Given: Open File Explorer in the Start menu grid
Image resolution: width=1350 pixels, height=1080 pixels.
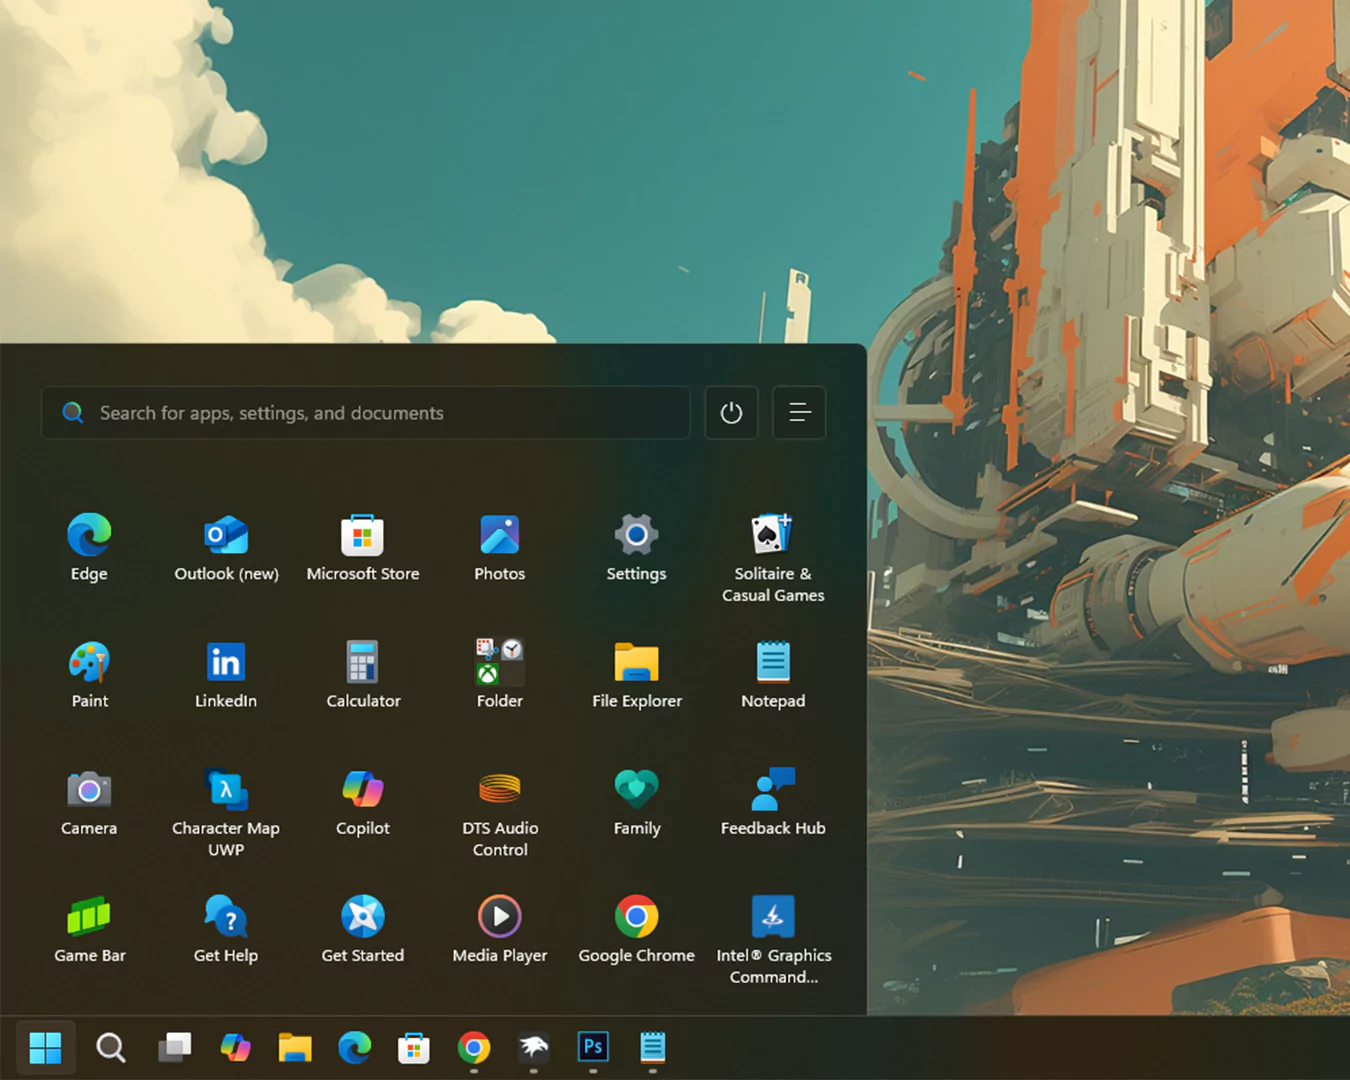Looking at the screenshot, I should click(x=636, y=674).
